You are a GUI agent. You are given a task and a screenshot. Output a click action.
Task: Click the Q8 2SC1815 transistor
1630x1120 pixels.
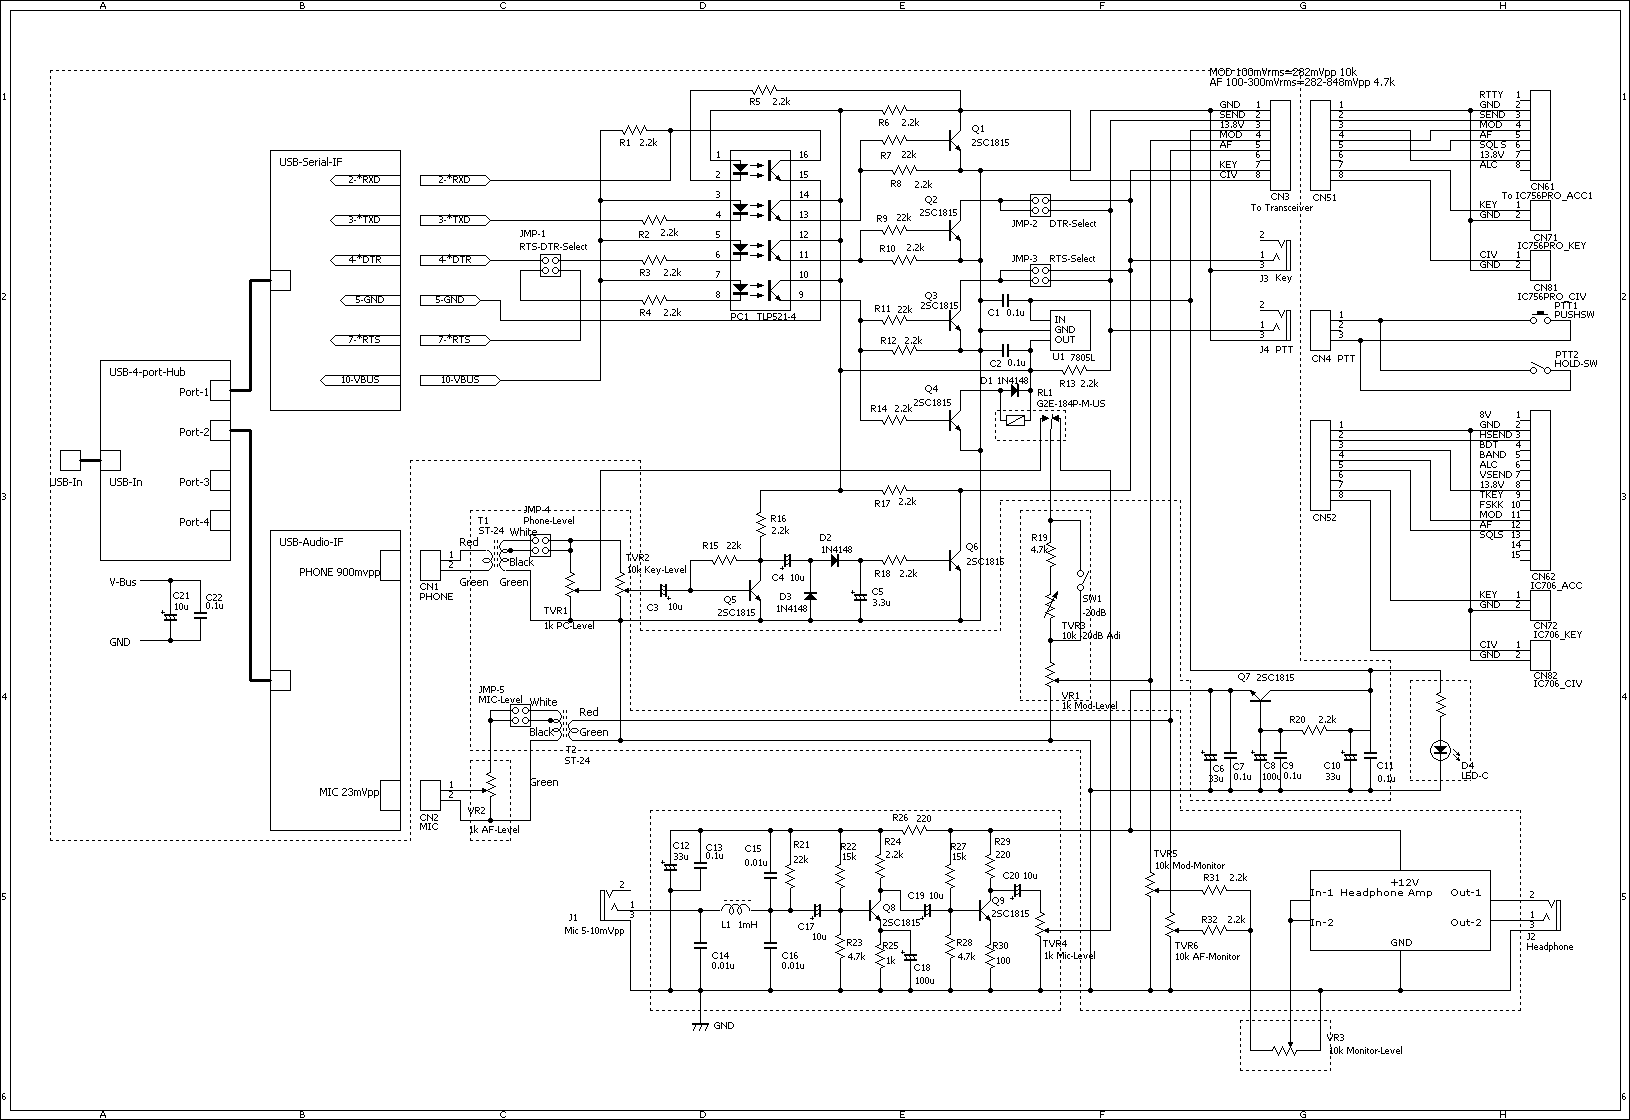[x=874, y=911]
